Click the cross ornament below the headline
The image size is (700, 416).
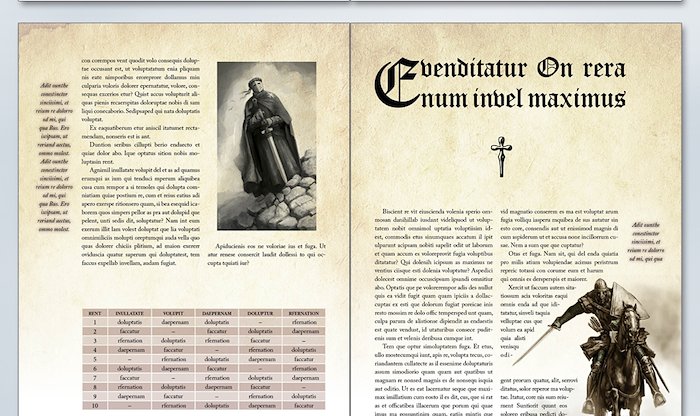tap(501, 155)
